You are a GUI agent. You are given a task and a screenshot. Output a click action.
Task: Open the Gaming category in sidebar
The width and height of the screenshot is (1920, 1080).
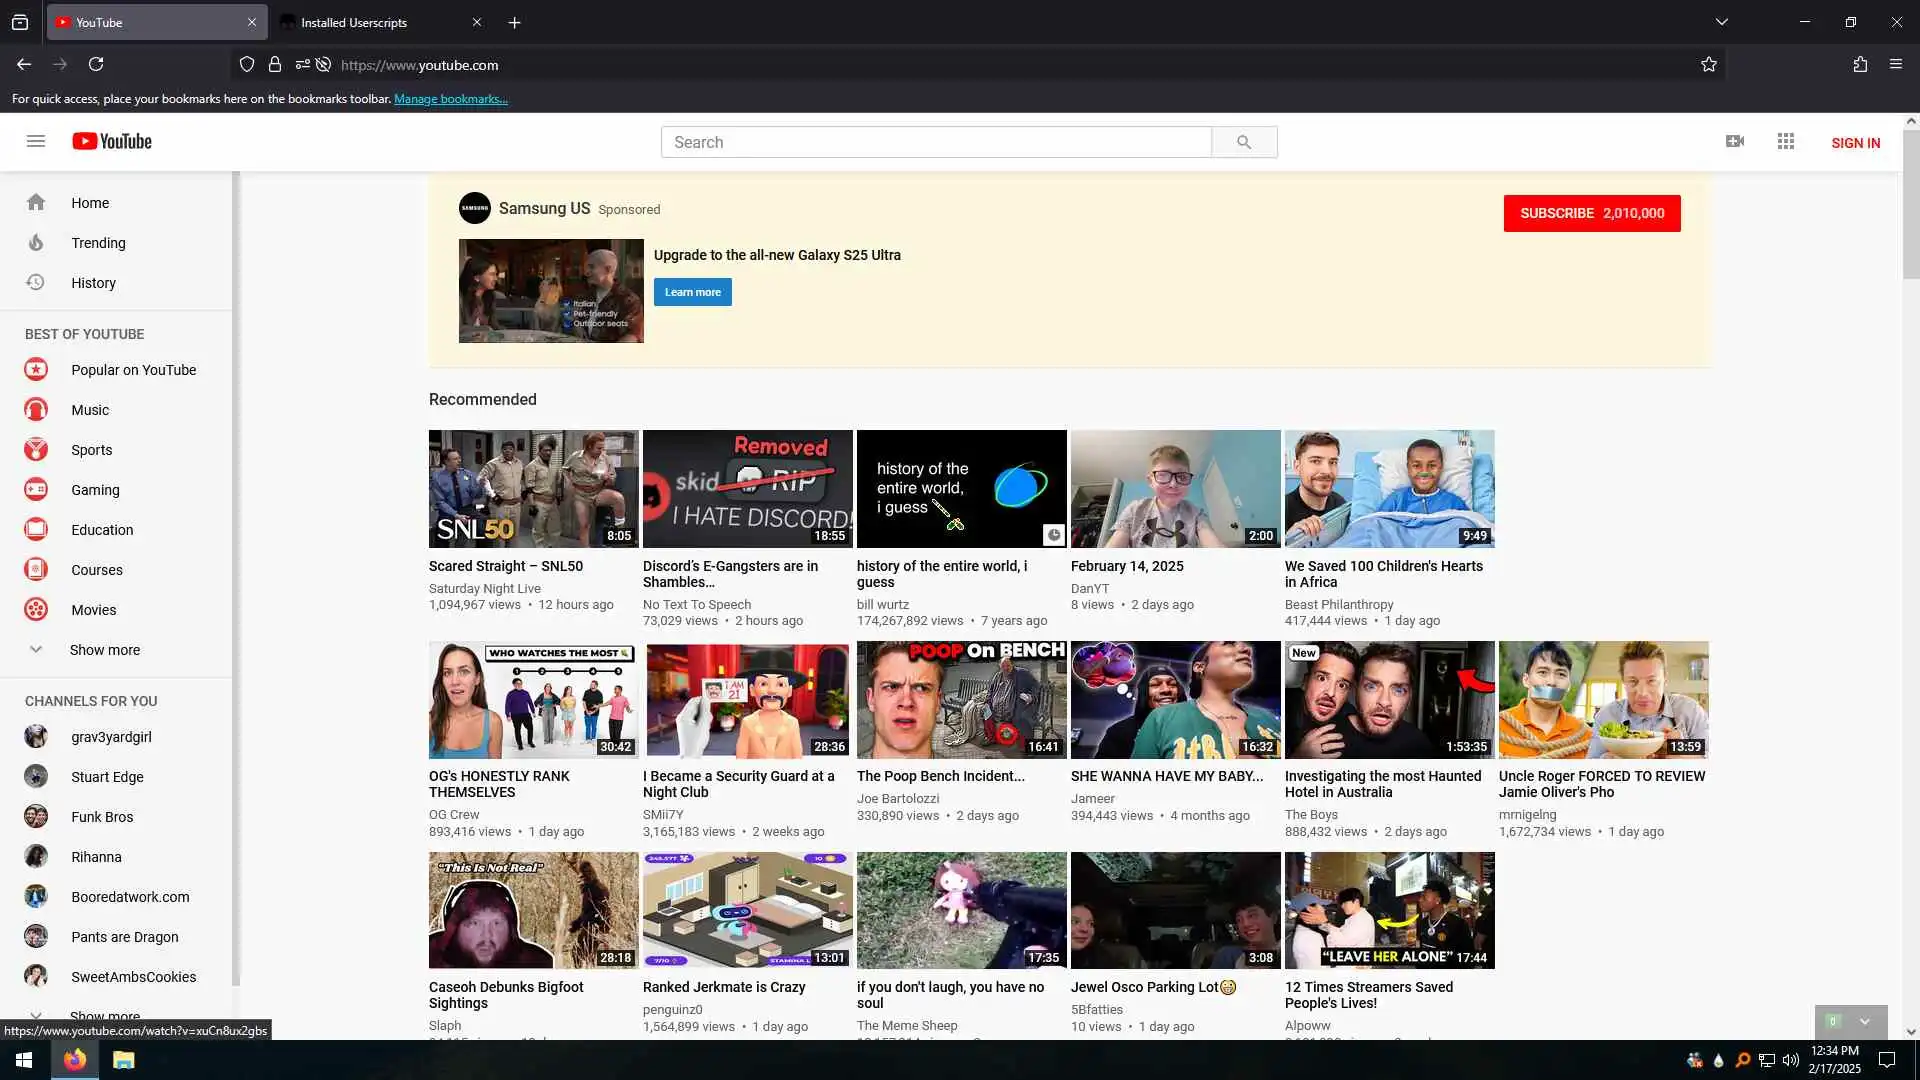click(95, 490)
